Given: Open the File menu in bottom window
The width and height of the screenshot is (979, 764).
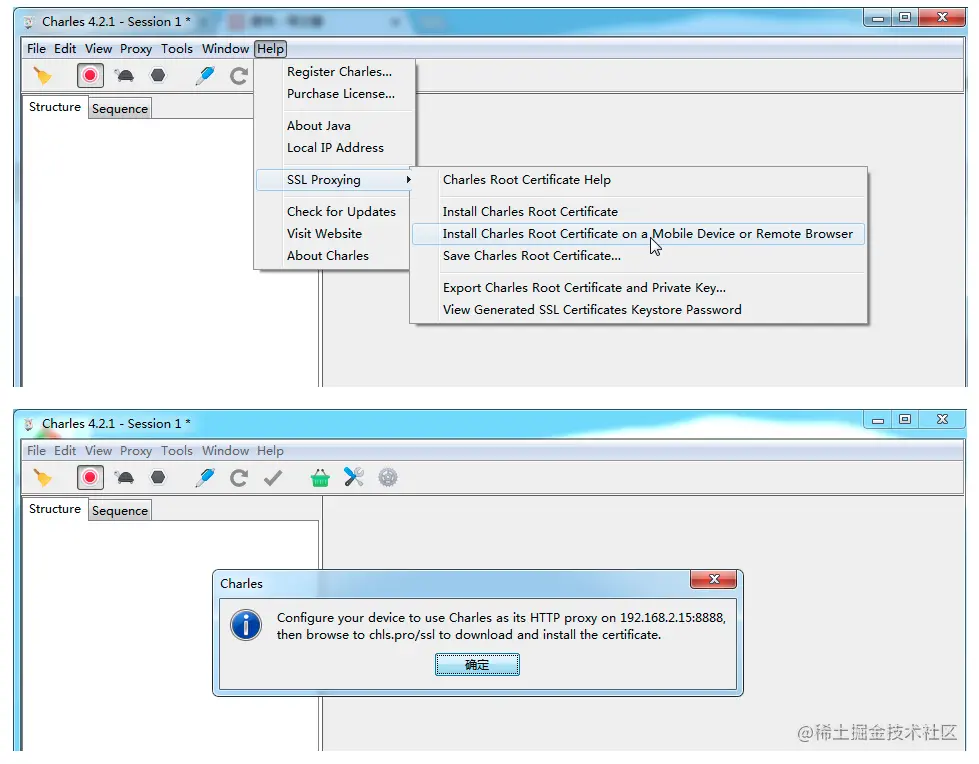Looking at the screenshot, I should [36, 451].
